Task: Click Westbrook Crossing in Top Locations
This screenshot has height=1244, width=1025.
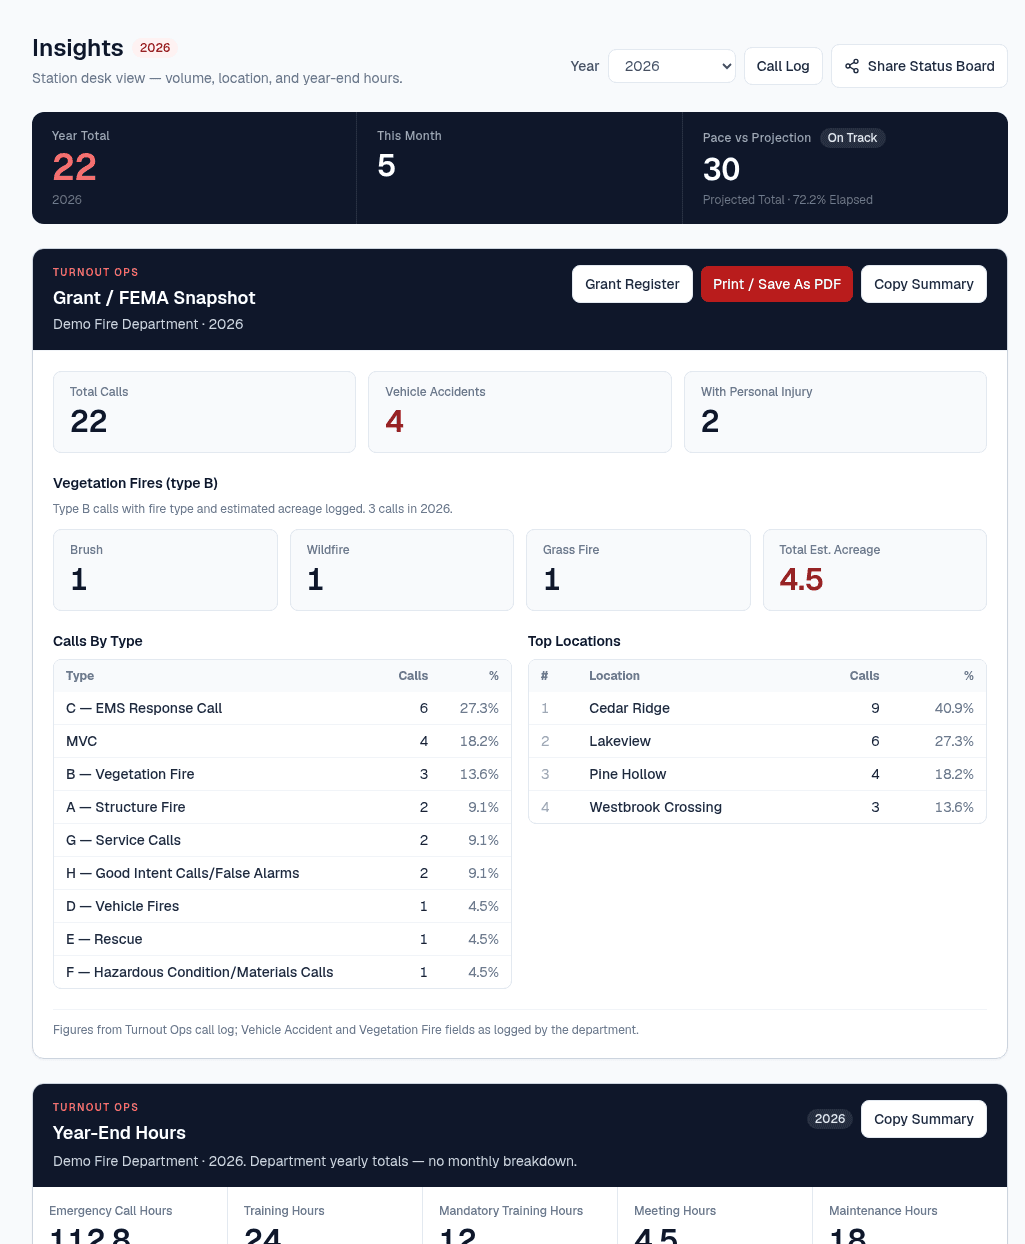Action: (655, 807)
